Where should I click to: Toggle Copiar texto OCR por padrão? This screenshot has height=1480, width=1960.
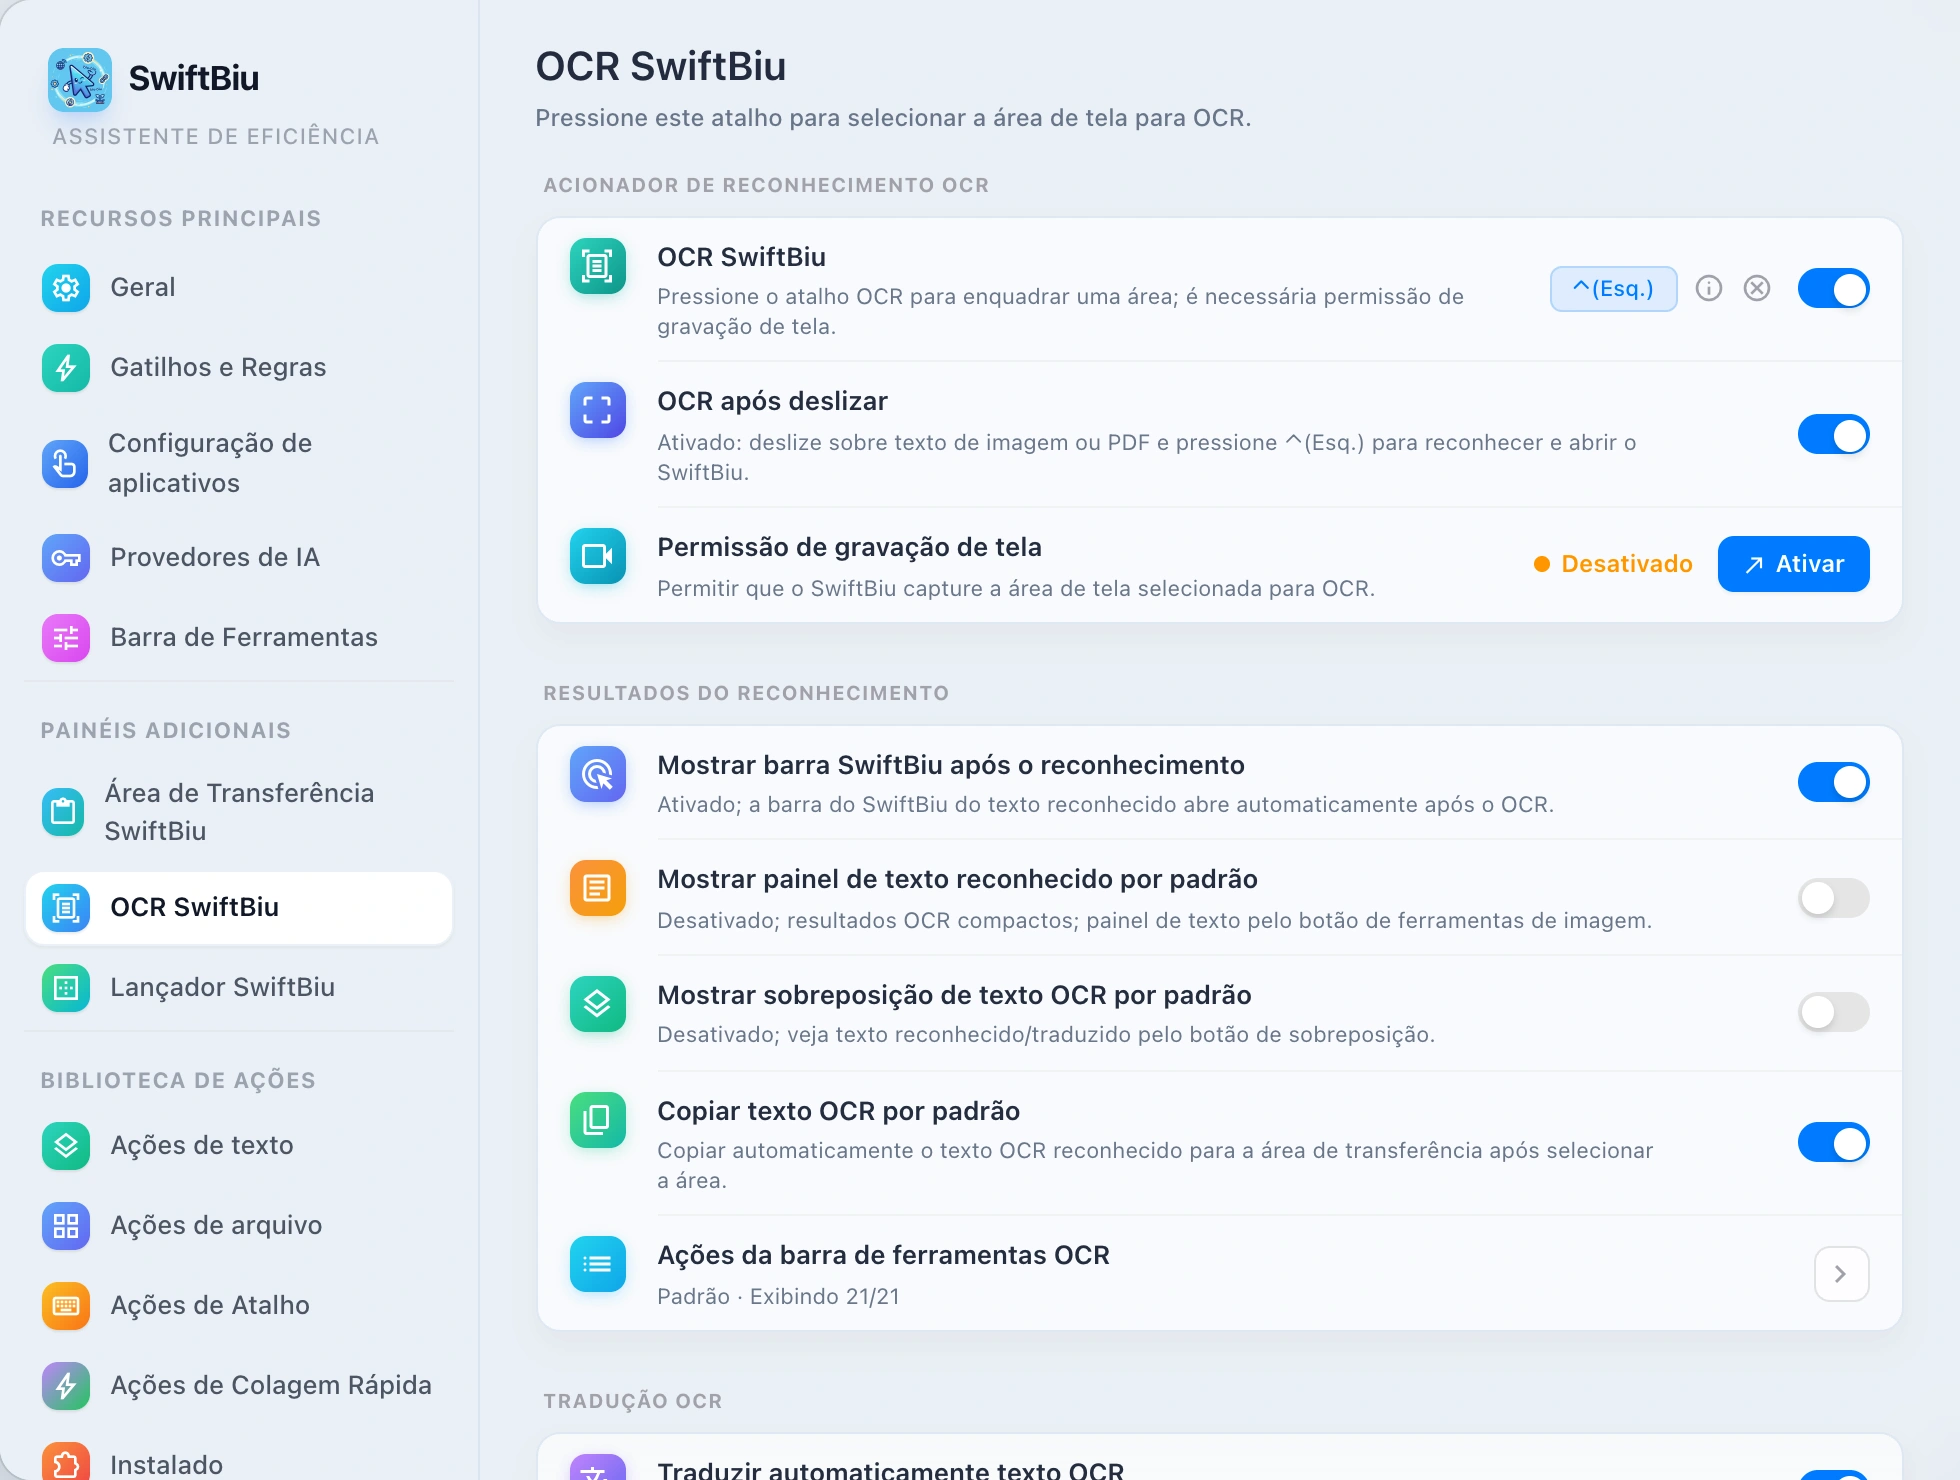pyautogui.click(x=1834, y=1142)
